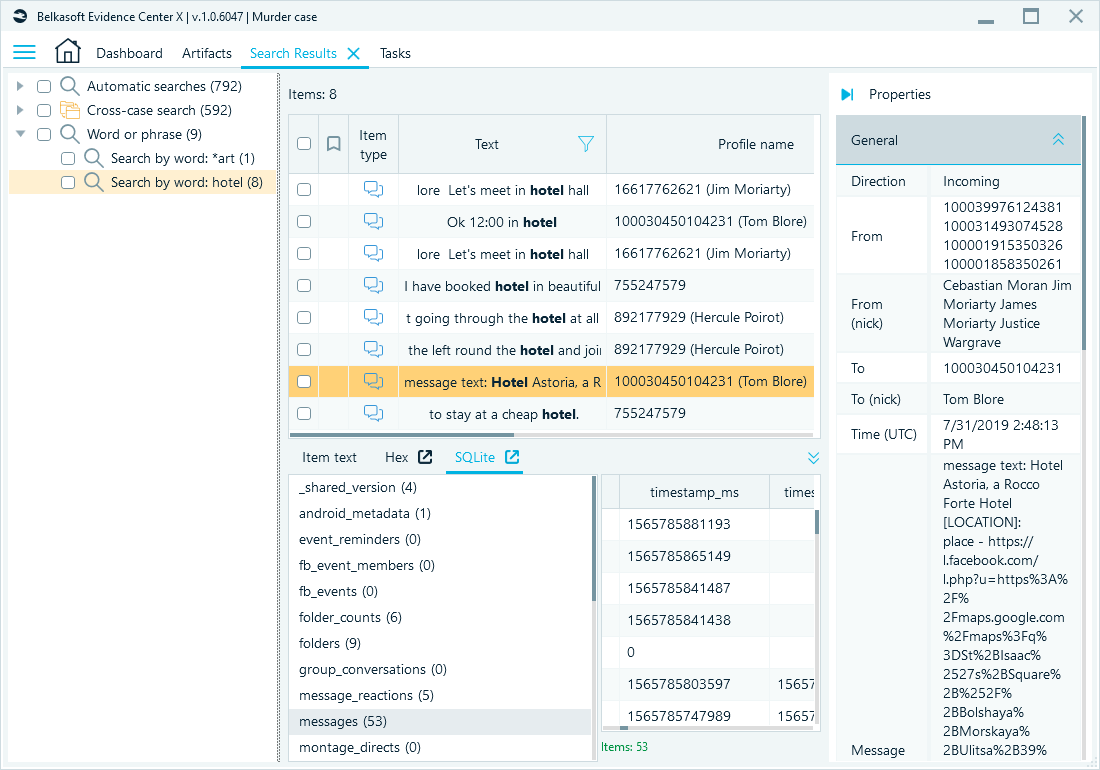
Task: Click the SQLite table list vertical scrollbar
Action: [x=594, y=539]
